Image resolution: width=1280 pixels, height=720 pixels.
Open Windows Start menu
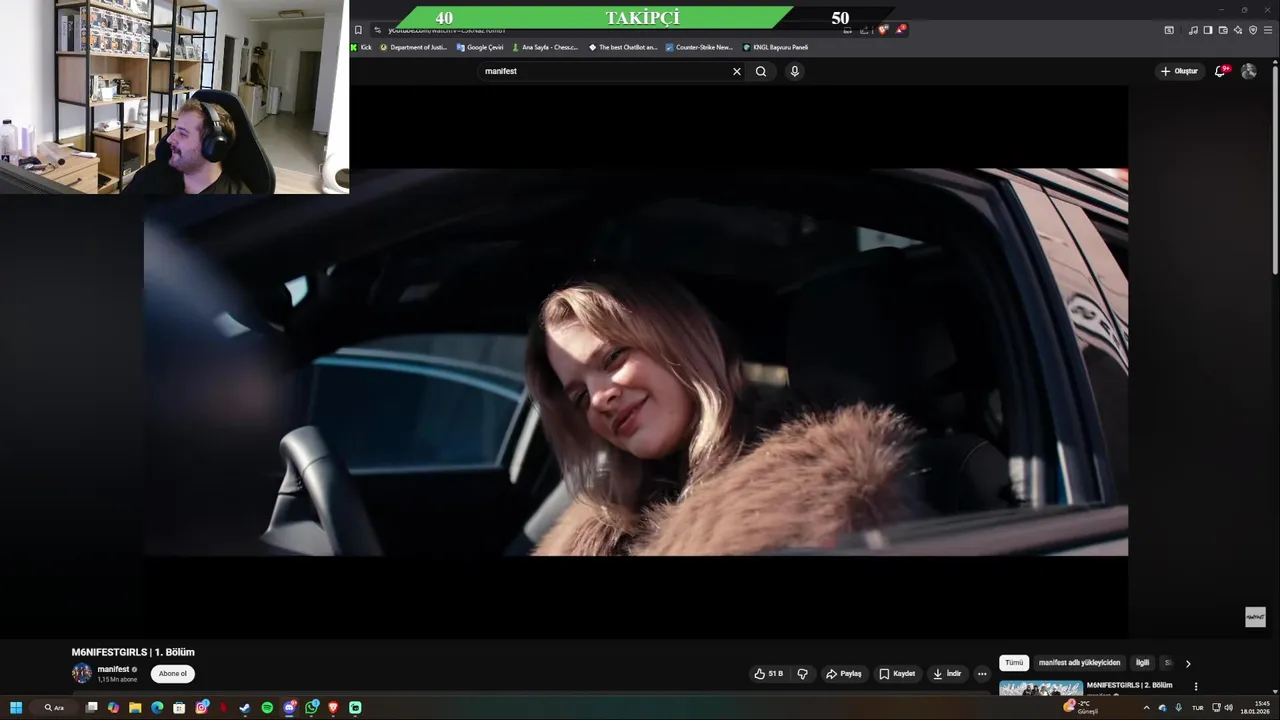click(x=16, y=708)
